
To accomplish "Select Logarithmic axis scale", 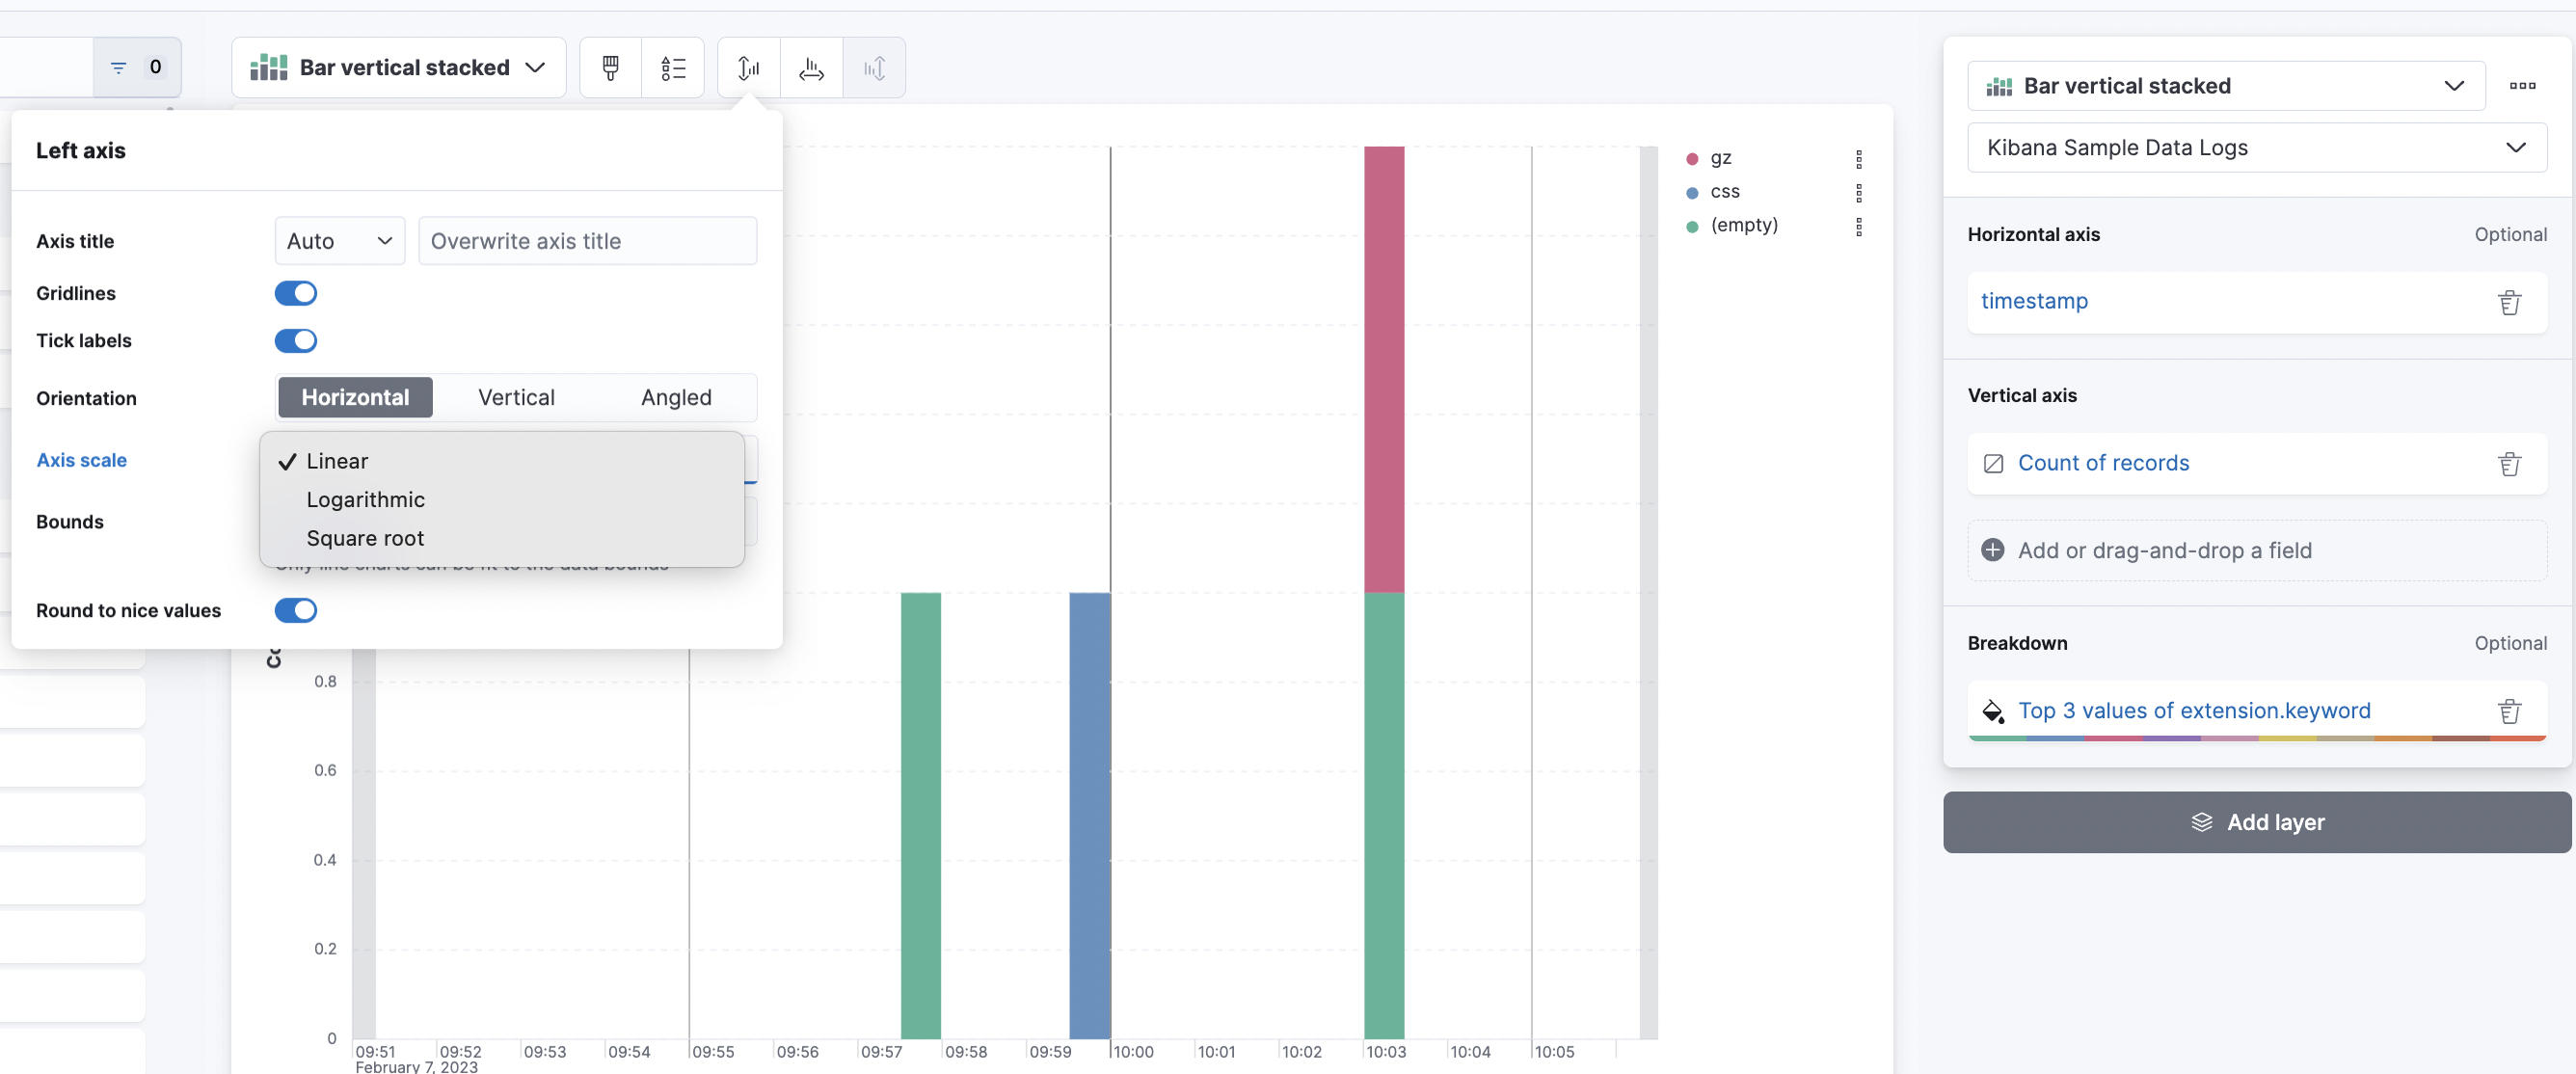I will pos(365,499).
